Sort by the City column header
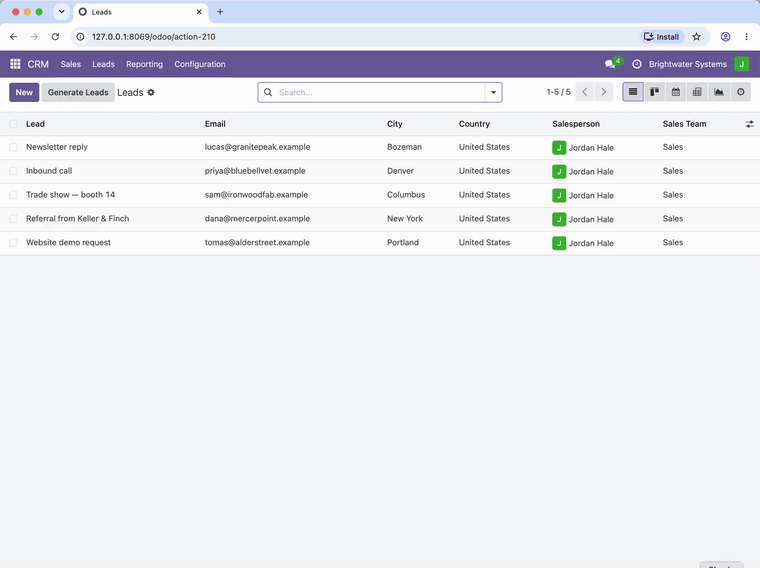Screen dimensions: 760x568 395,124
